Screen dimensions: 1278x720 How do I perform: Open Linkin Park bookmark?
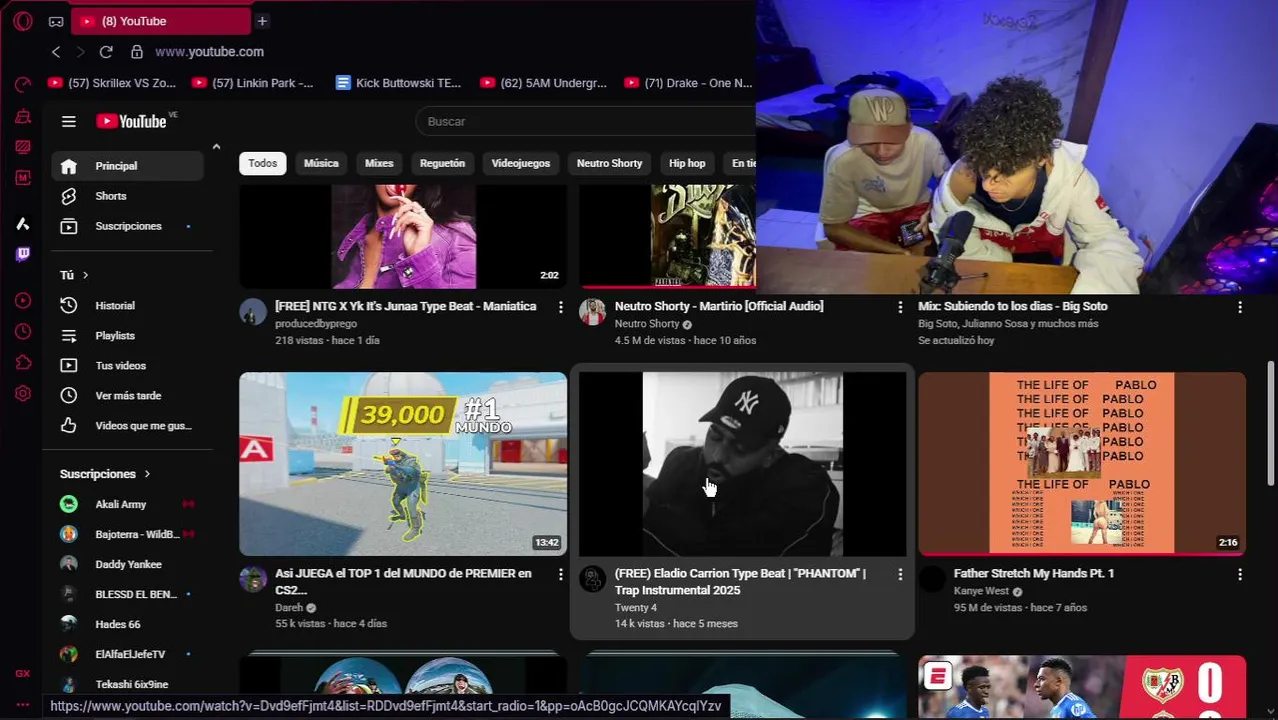click(x=252, y=83)
